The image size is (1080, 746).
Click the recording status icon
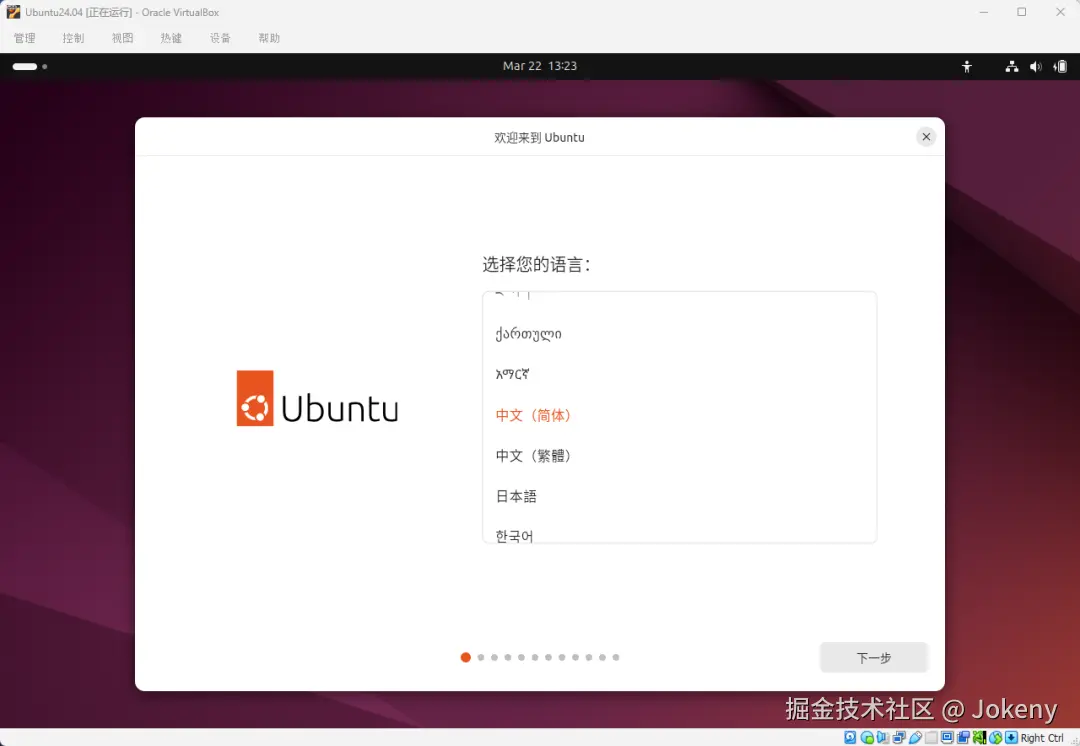(x=964, y=738)
